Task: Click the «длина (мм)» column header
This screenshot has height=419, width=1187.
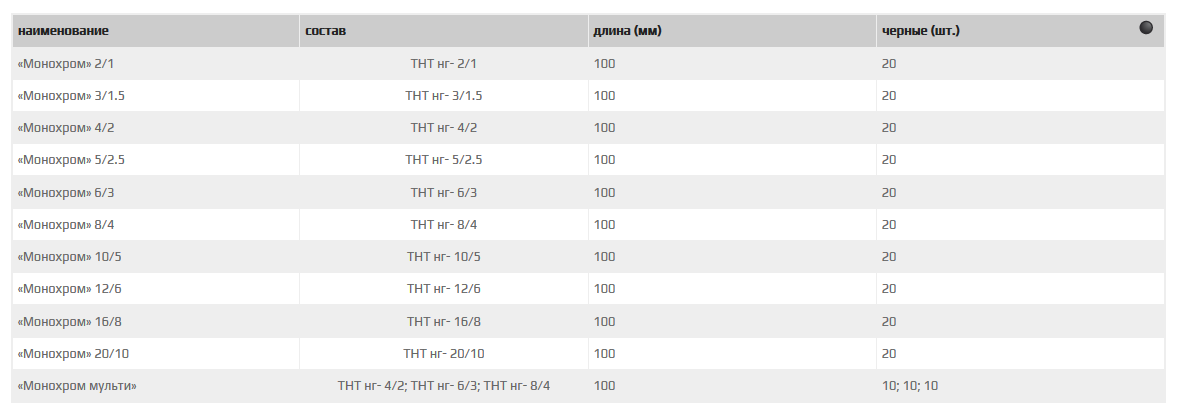Action: 627,31
